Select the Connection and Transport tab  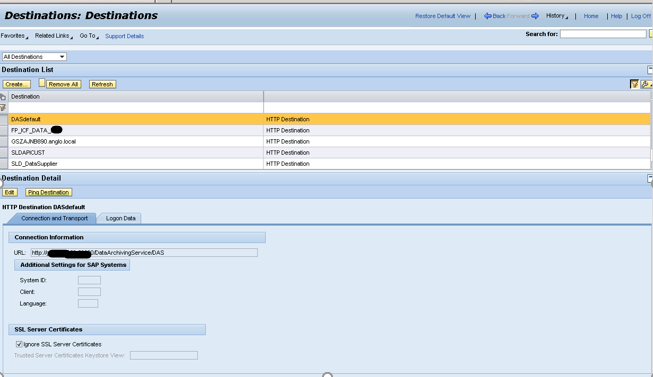point(54,218)
